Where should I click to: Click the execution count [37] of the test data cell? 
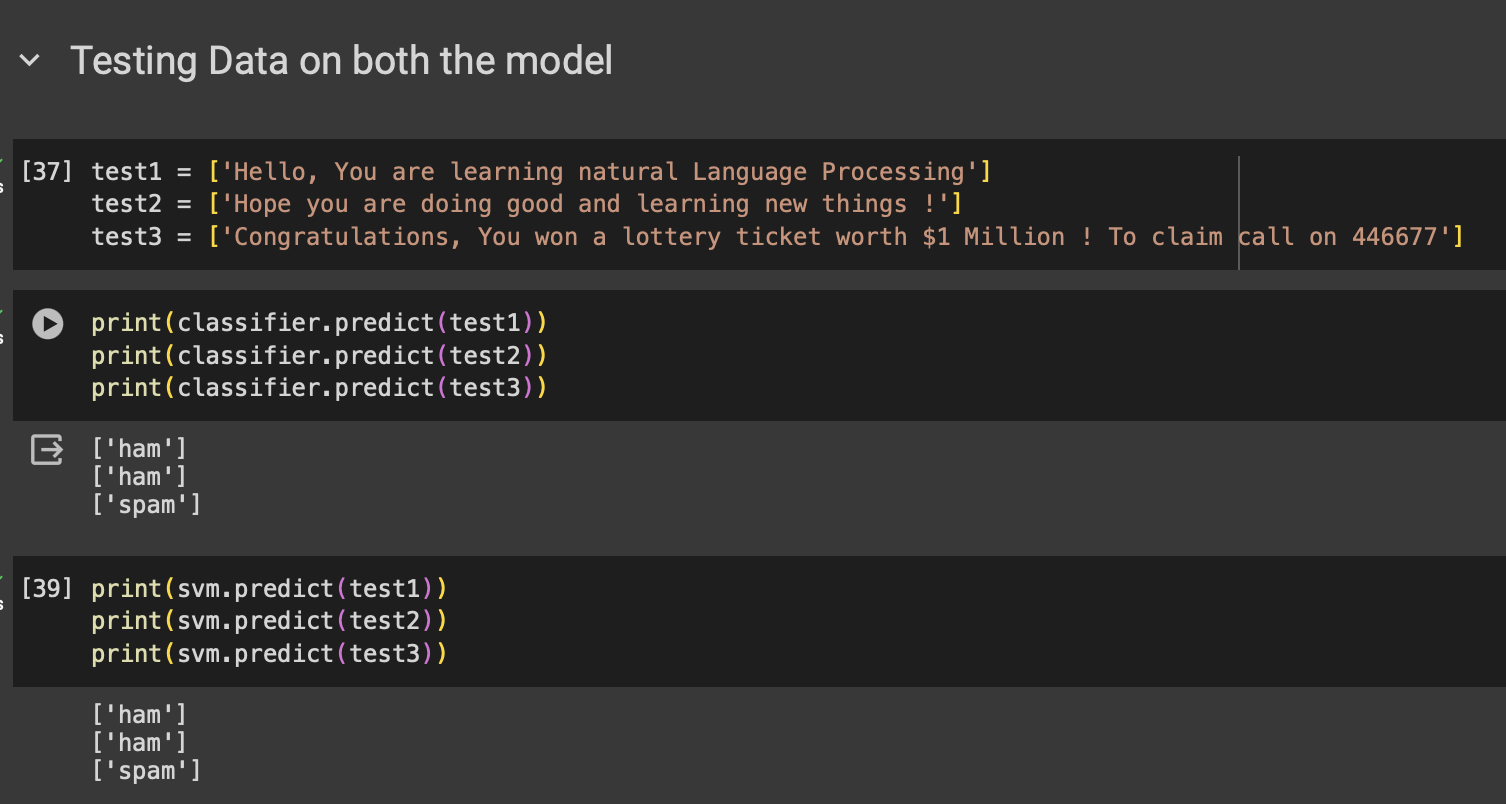46,171
